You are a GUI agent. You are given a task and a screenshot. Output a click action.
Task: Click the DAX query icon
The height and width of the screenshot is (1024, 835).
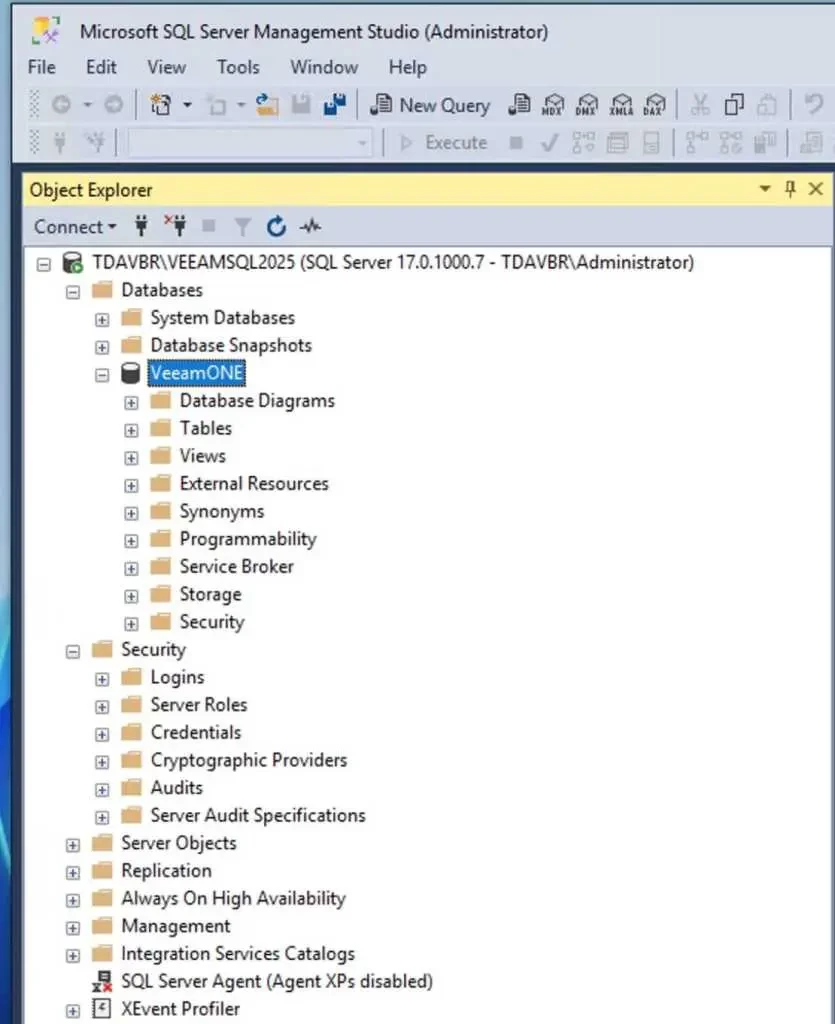point(654,105)
